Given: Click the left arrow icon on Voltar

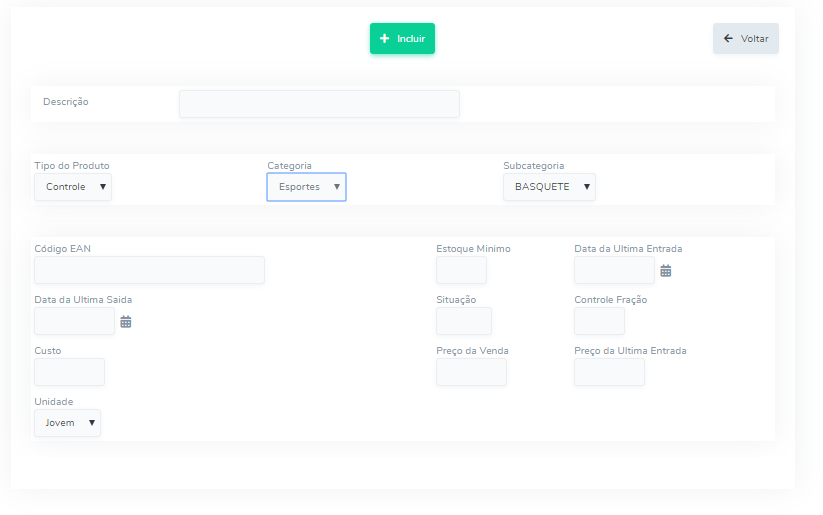Looking at the screenshot, I should click(728, 39).
